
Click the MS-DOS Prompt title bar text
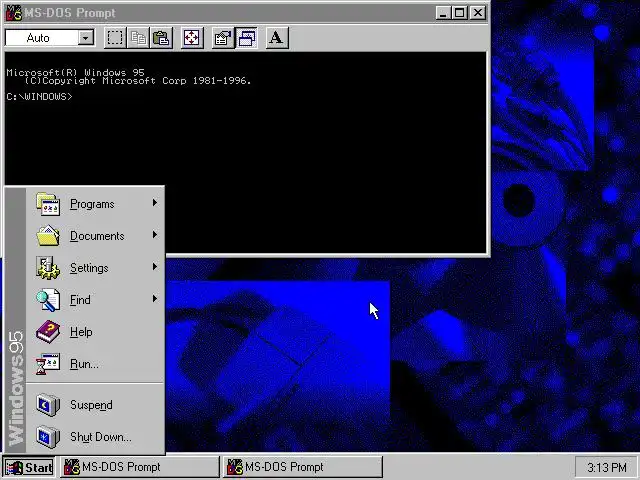70,13
